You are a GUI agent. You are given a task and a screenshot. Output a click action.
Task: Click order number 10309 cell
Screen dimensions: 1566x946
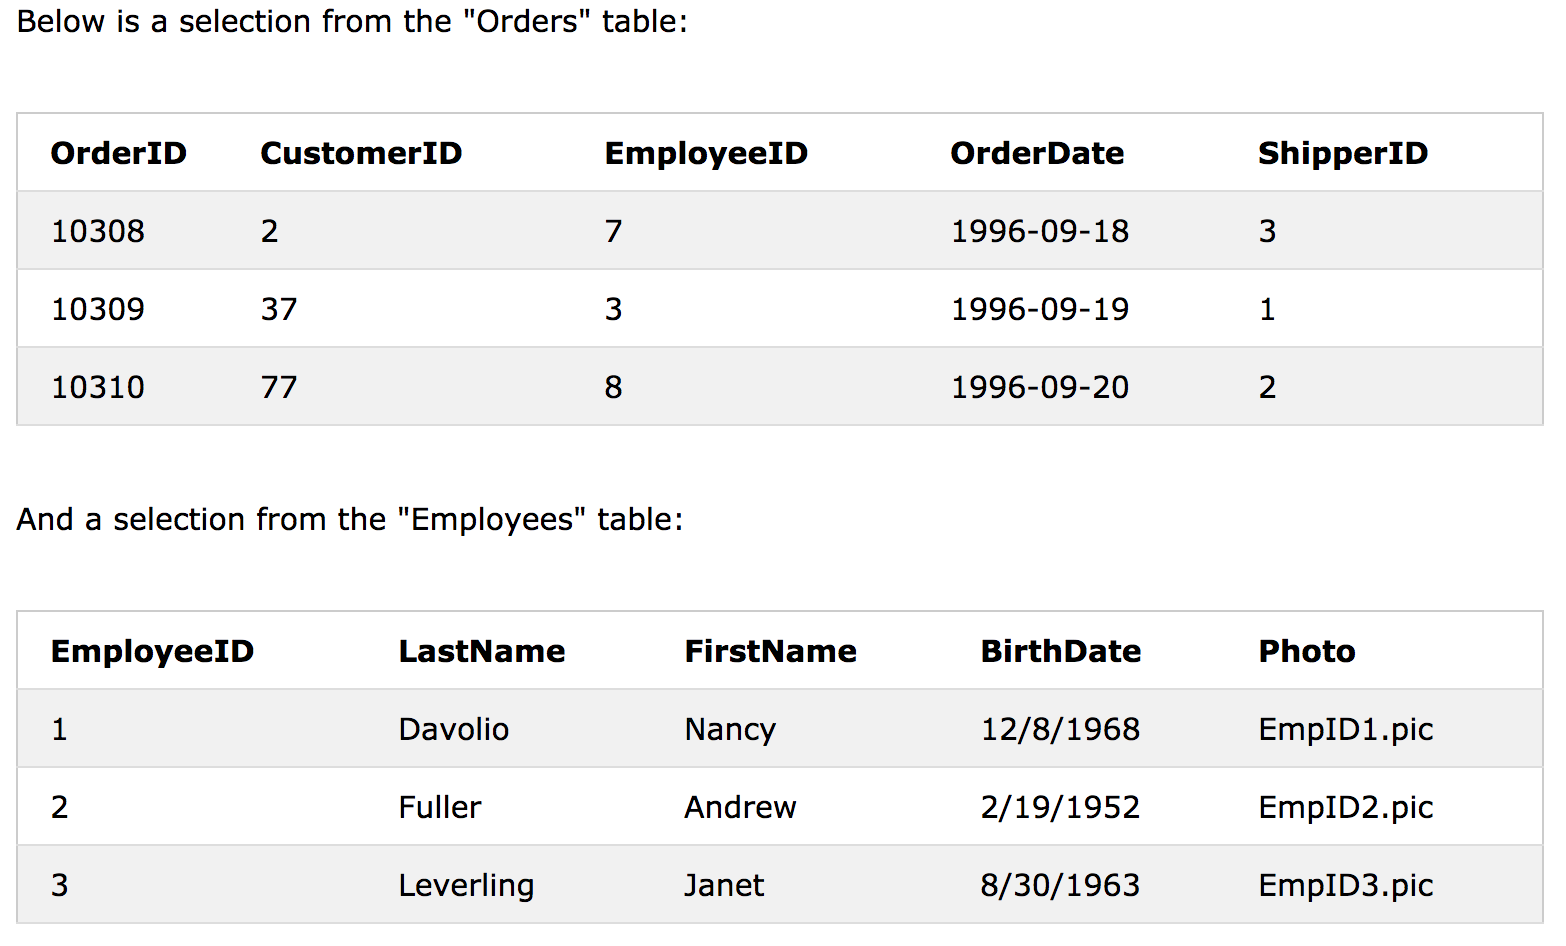(98, 309)
